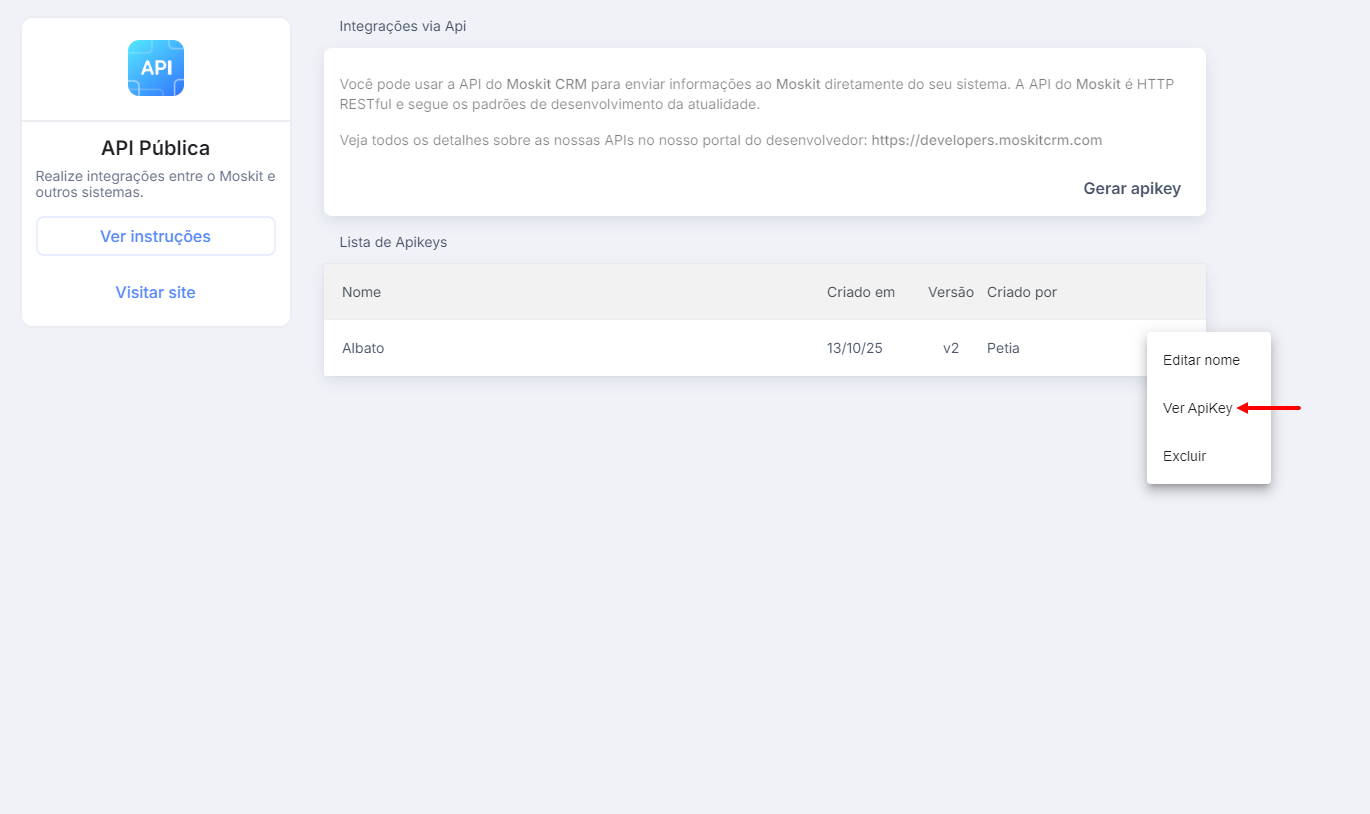Click the v2 version cell
1370x814 pixels.
(x=950, y=348)
